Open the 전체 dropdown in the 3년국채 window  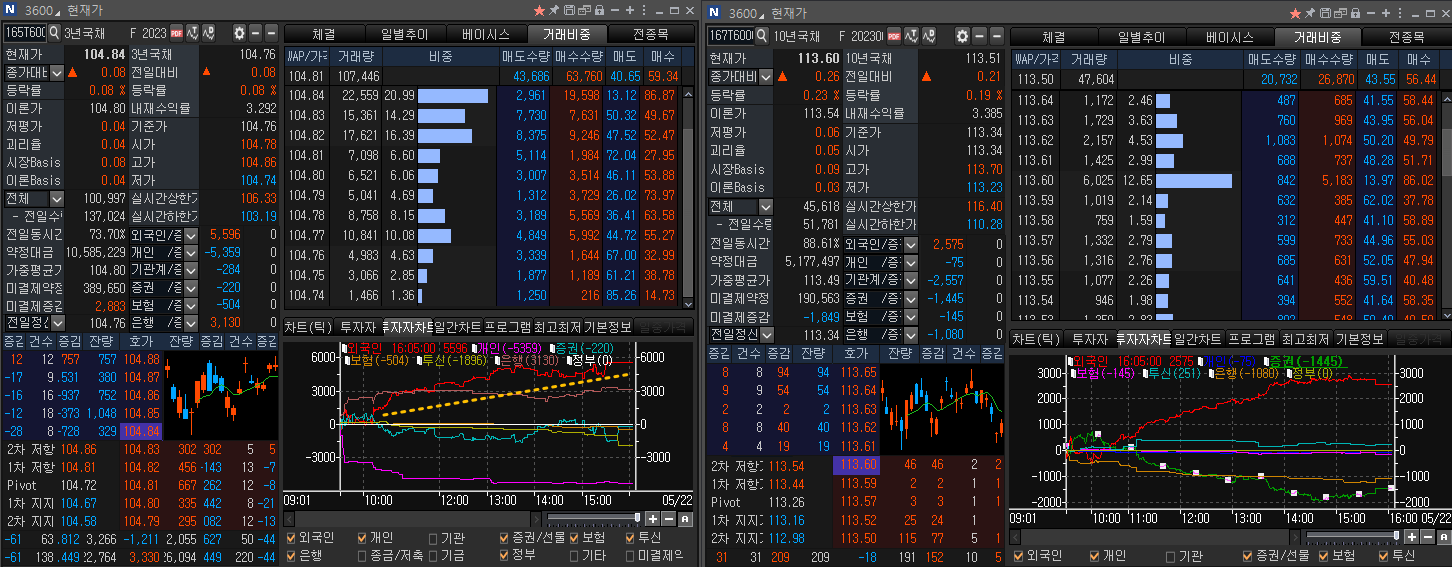pos(57,198)
